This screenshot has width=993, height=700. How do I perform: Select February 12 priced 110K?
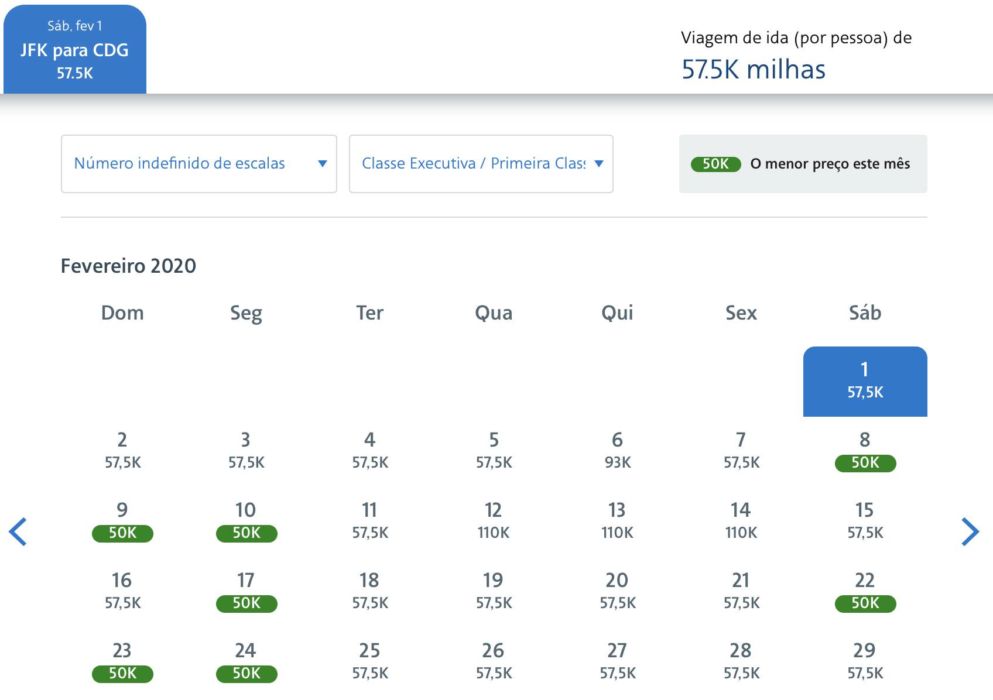tap(493, 521)
